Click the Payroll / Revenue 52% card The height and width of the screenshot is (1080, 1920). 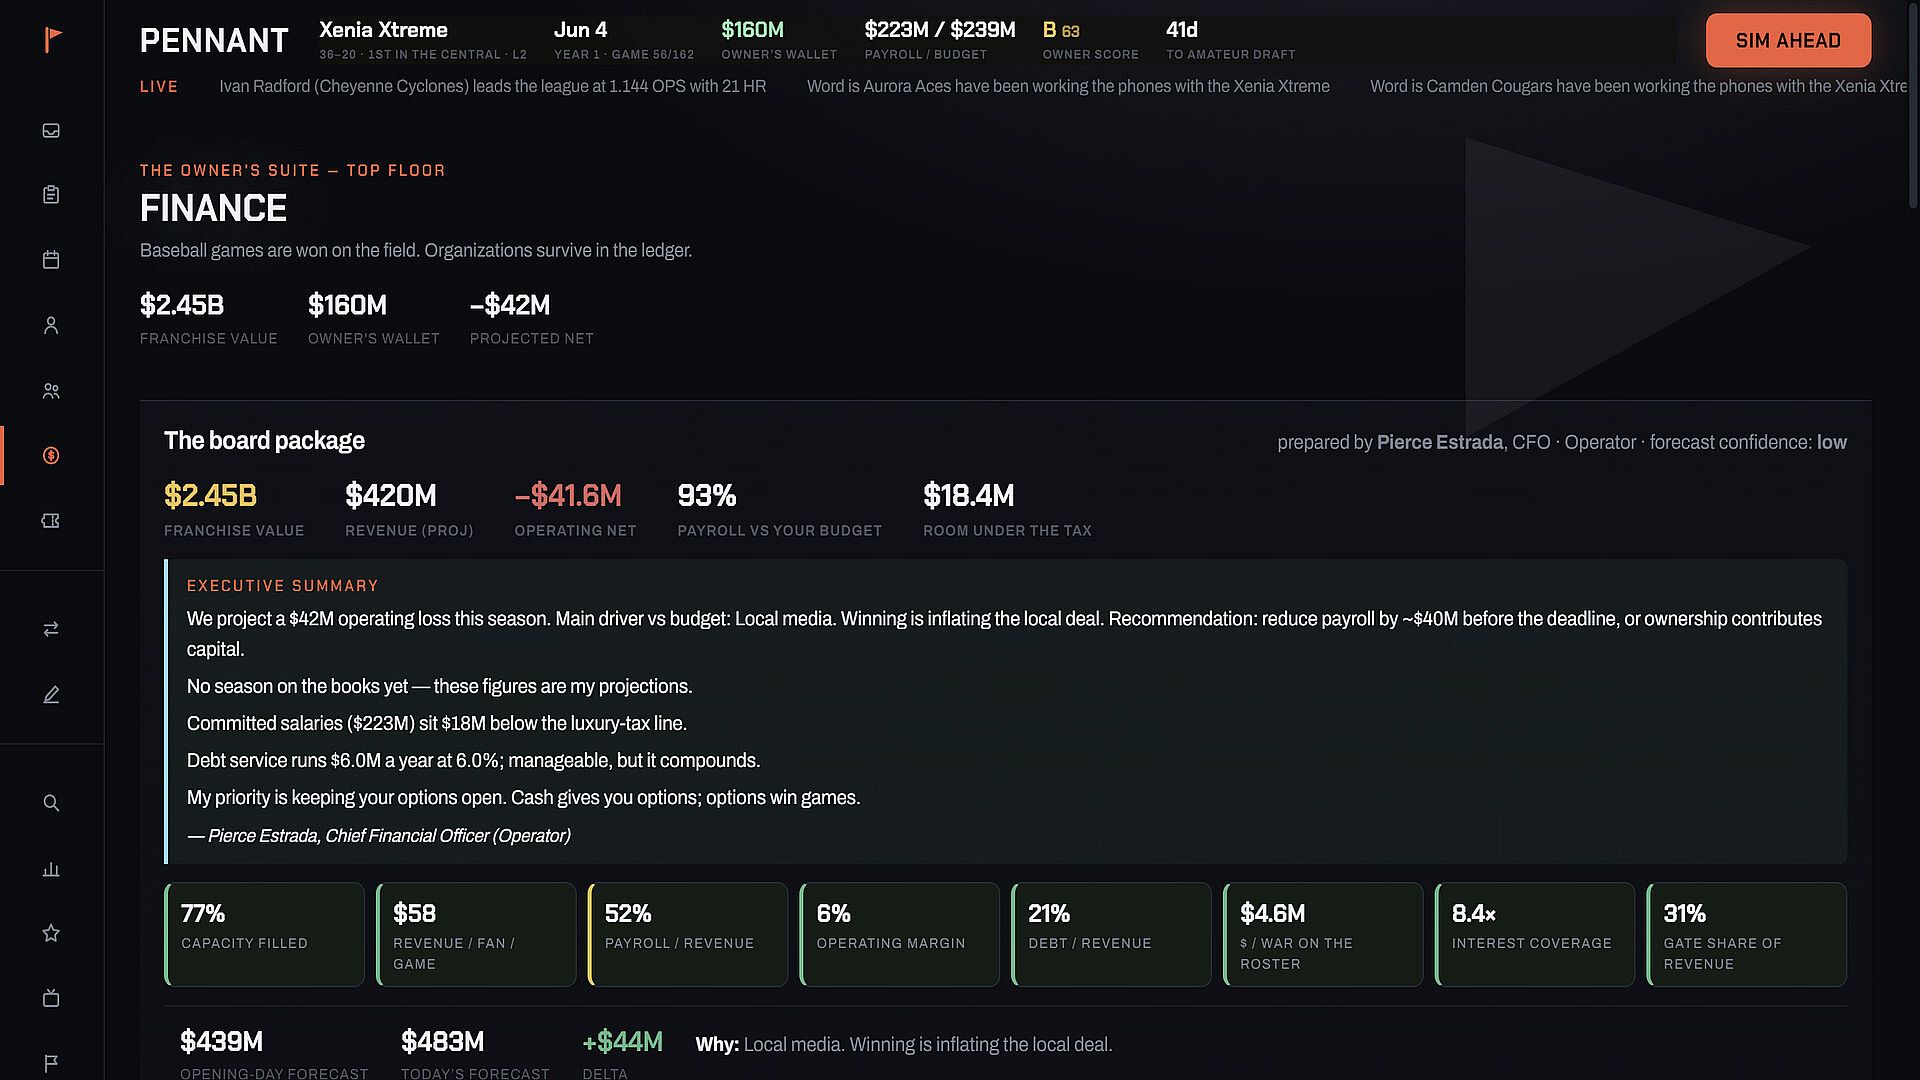click(688, 934)
